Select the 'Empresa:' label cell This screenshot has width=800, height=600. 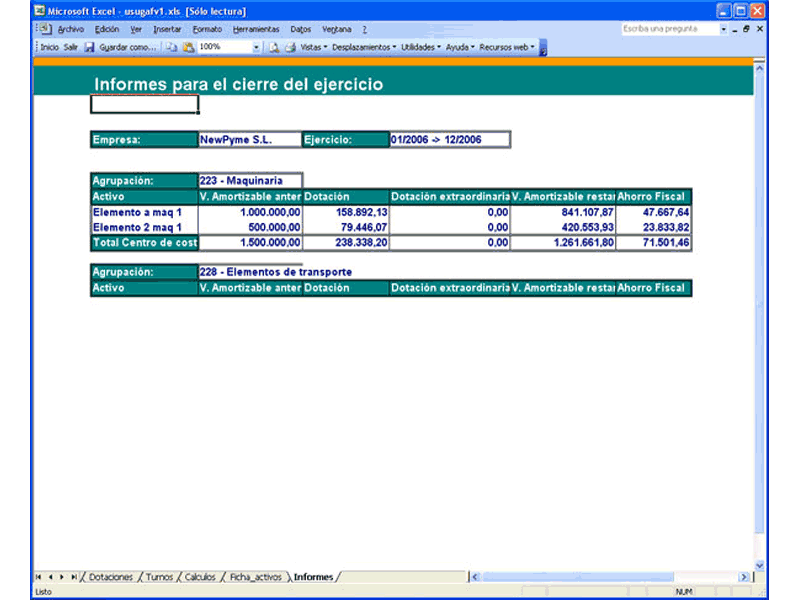click(x=144, y=140)
